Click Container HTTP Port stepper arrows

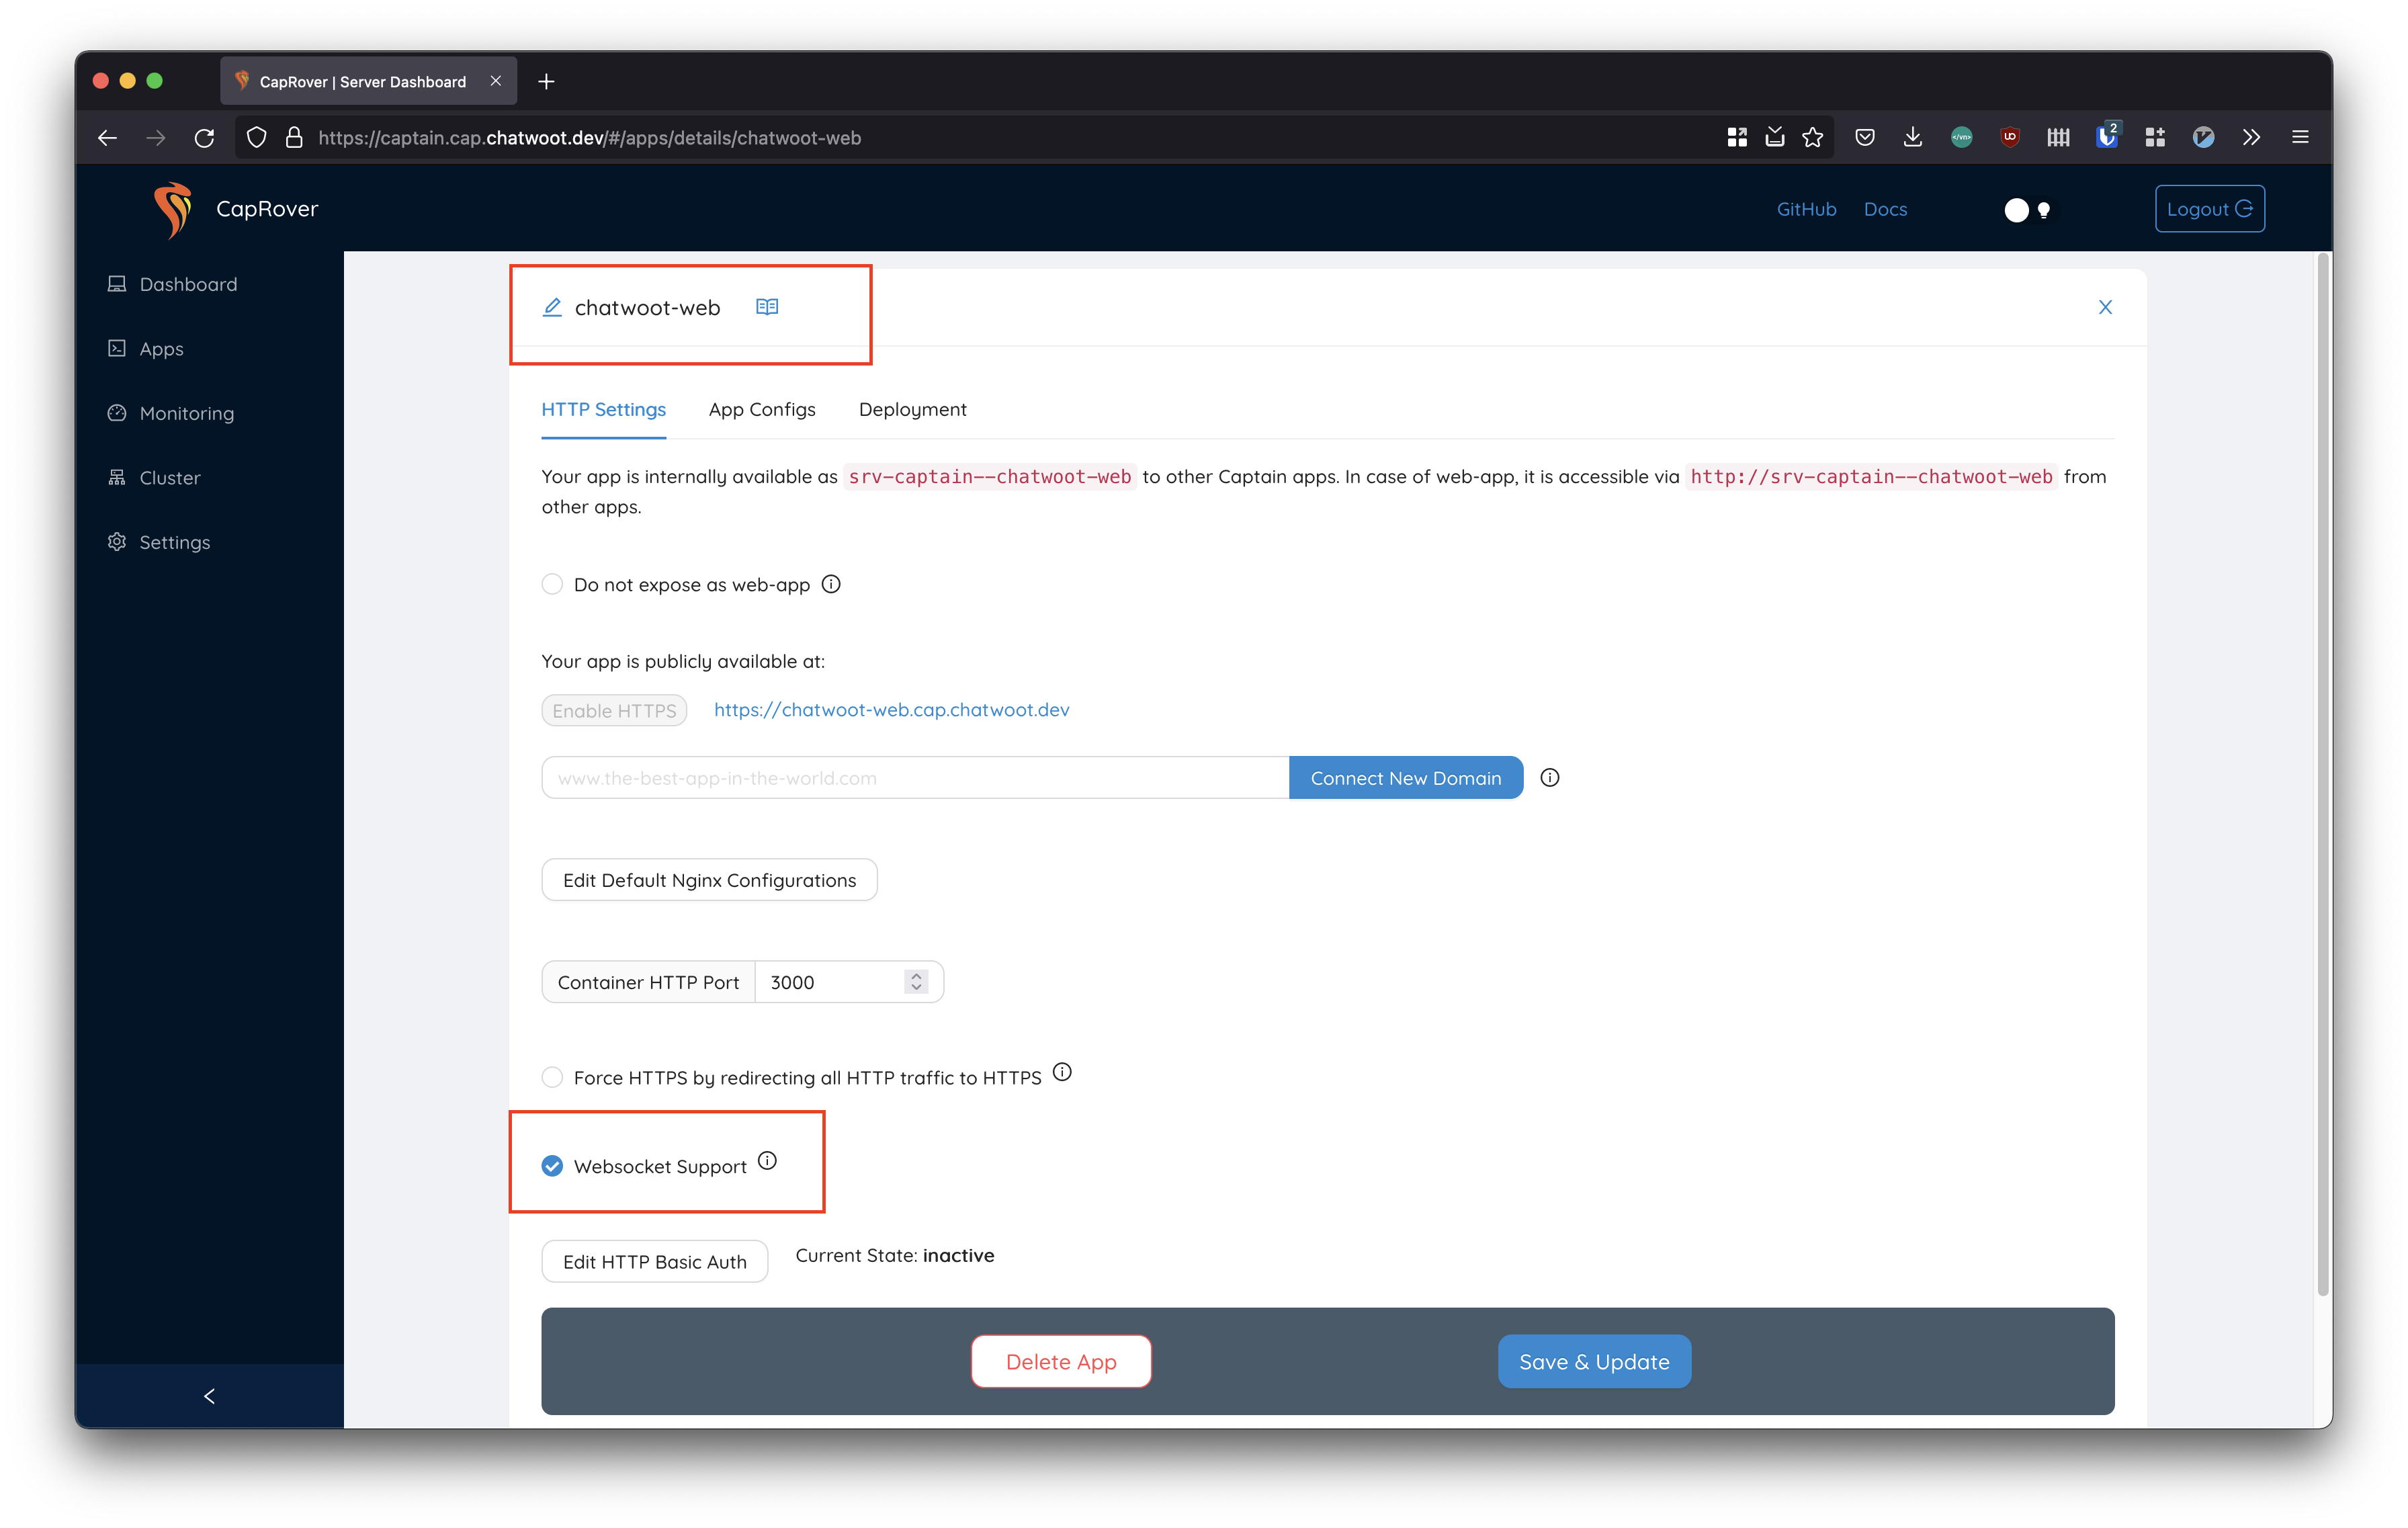(916, 982)
